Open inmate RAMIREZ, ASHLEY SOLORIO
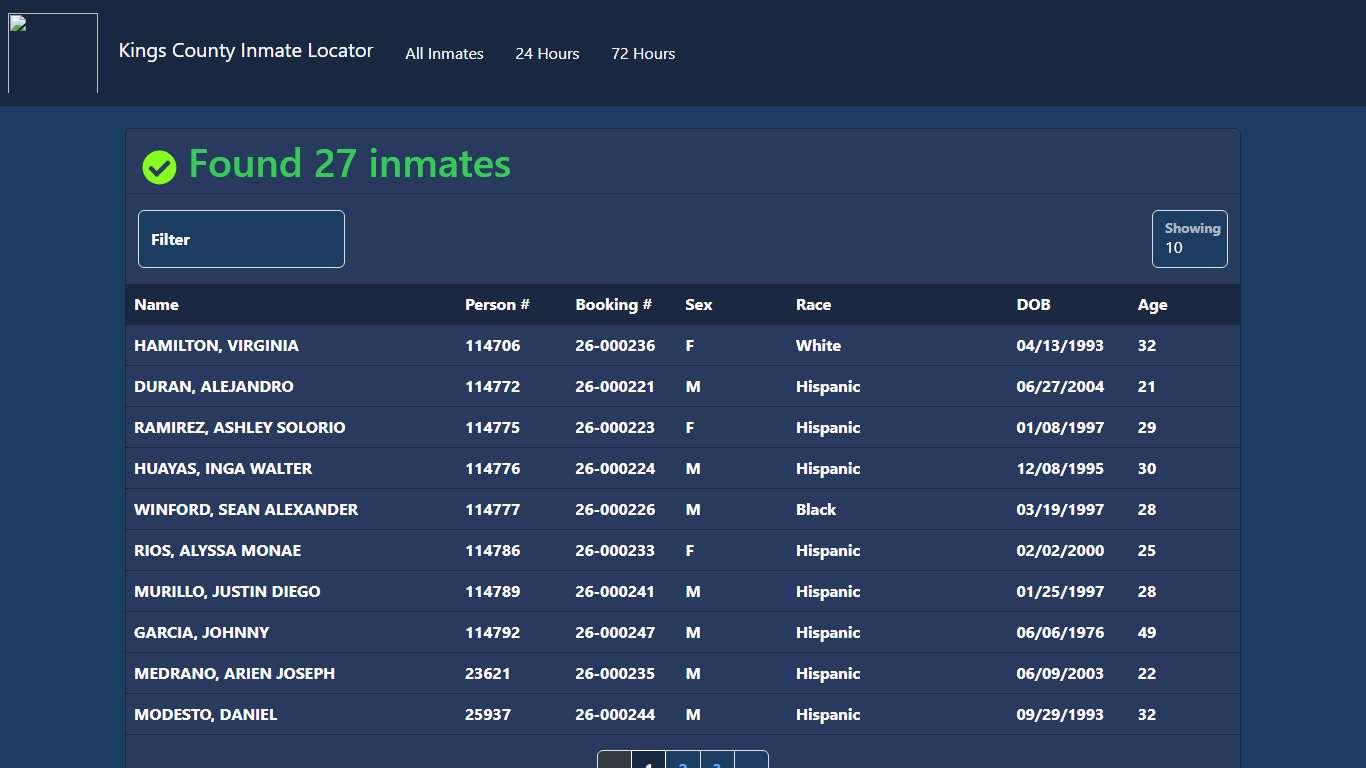This screenshot has height=768, width=1366. [240, 427]
